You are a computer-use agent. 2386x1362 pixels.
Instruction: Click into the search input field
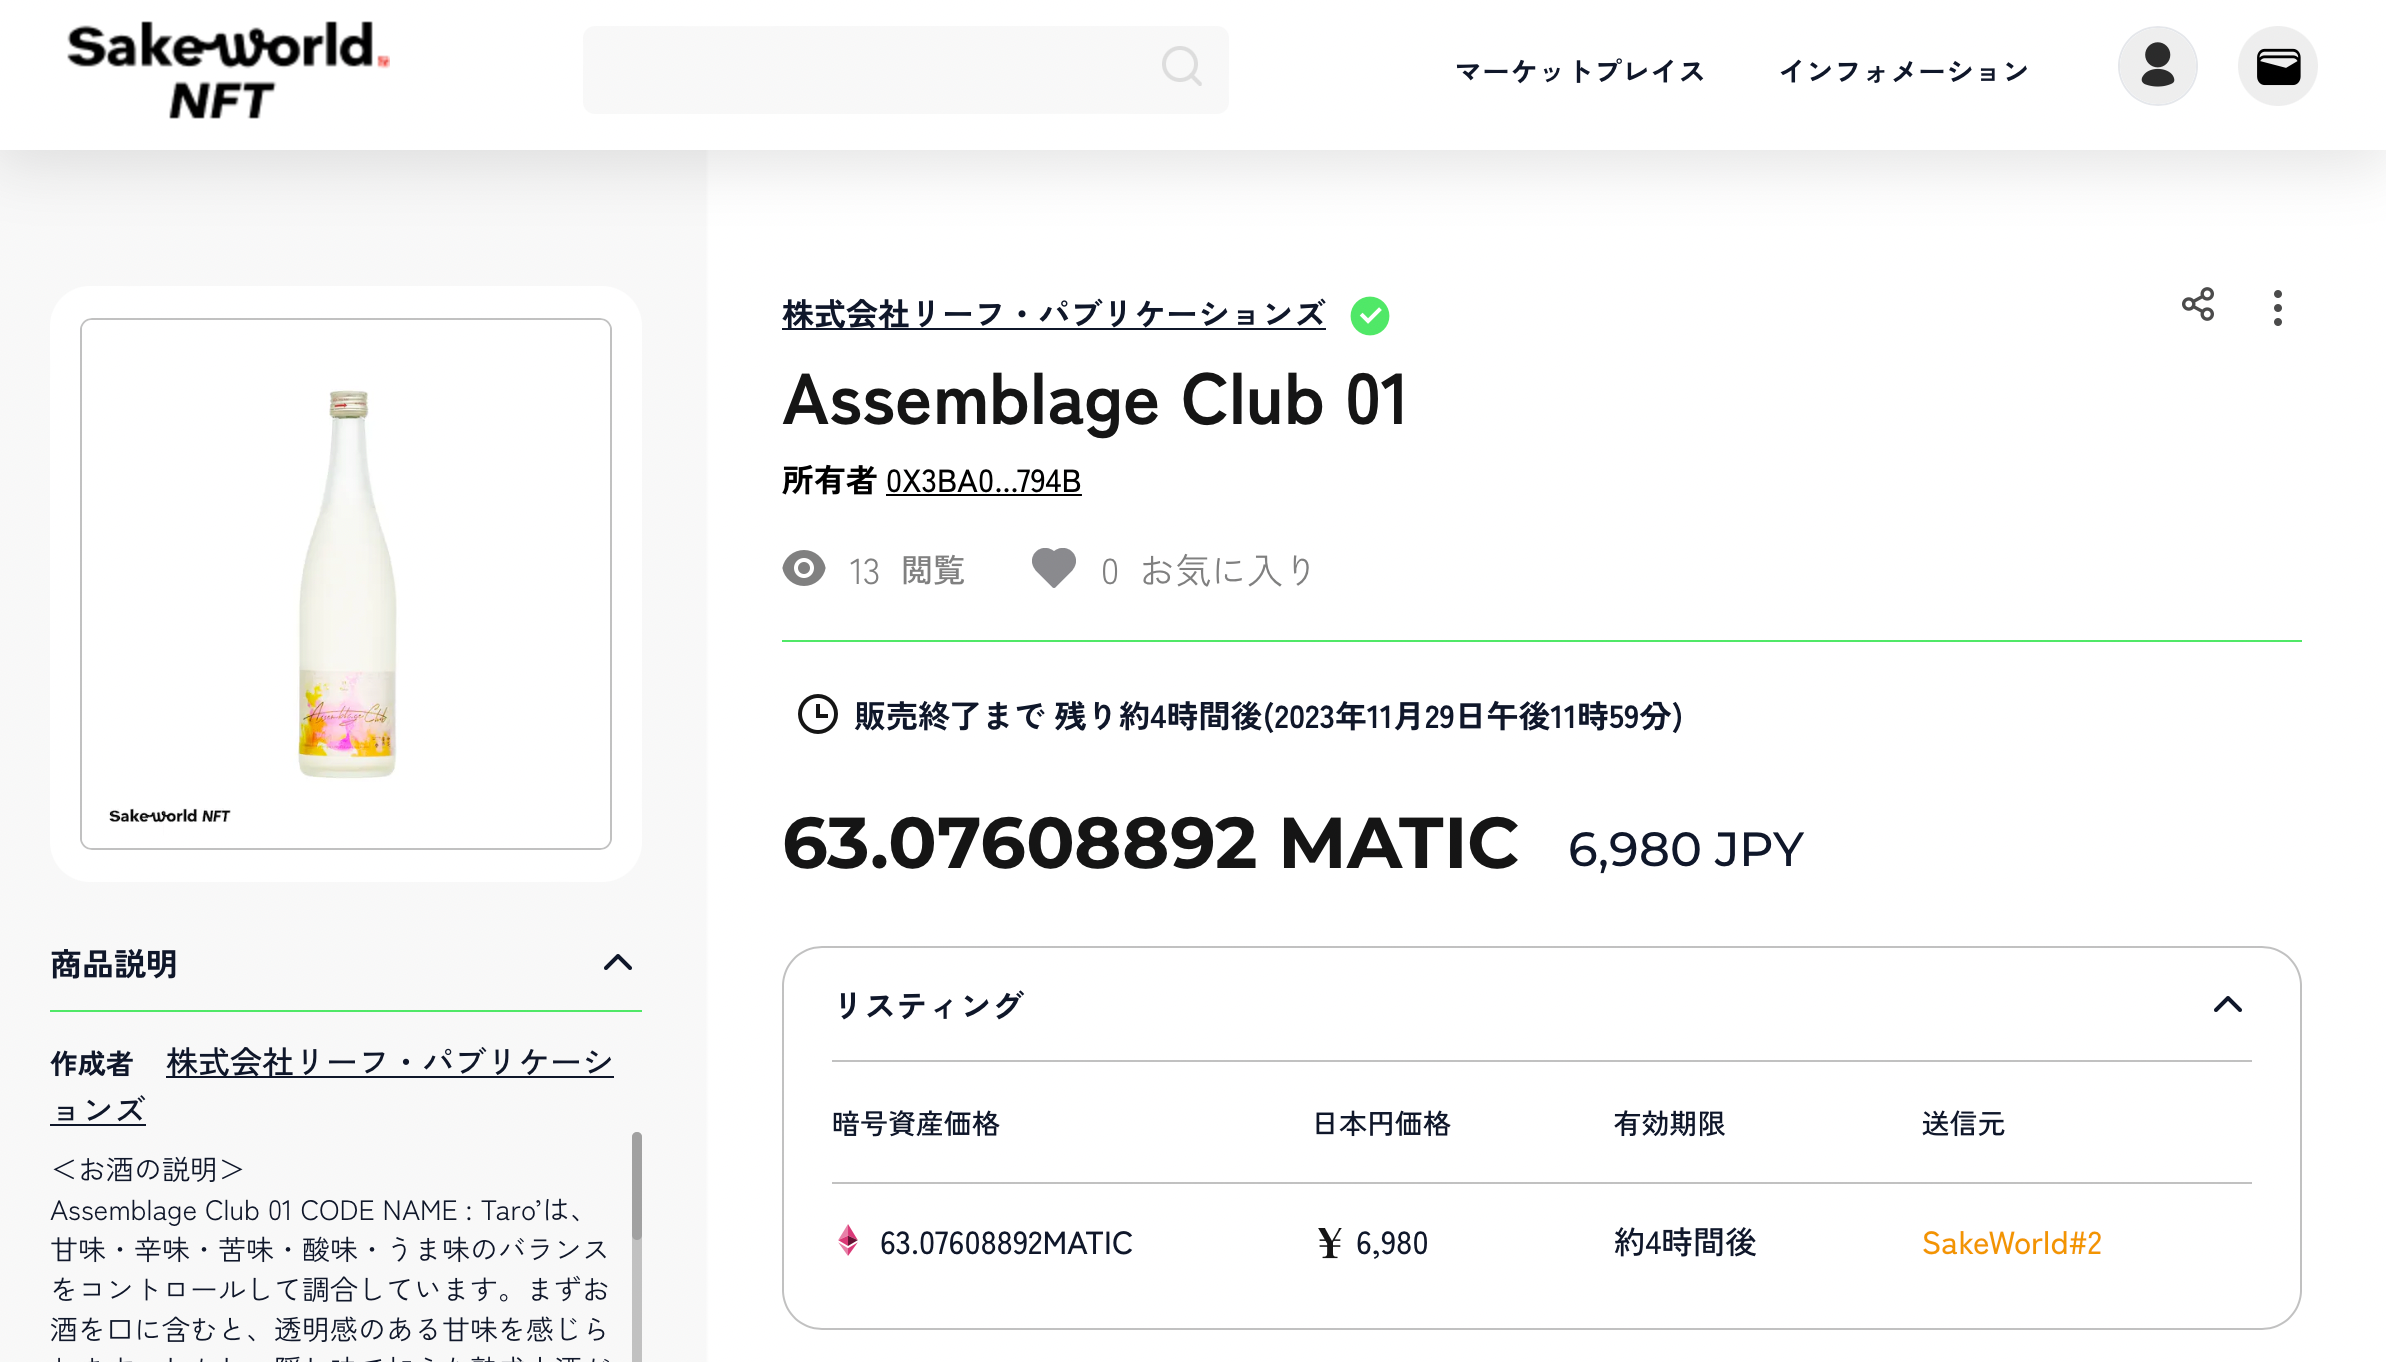click(x=860, y=69)
